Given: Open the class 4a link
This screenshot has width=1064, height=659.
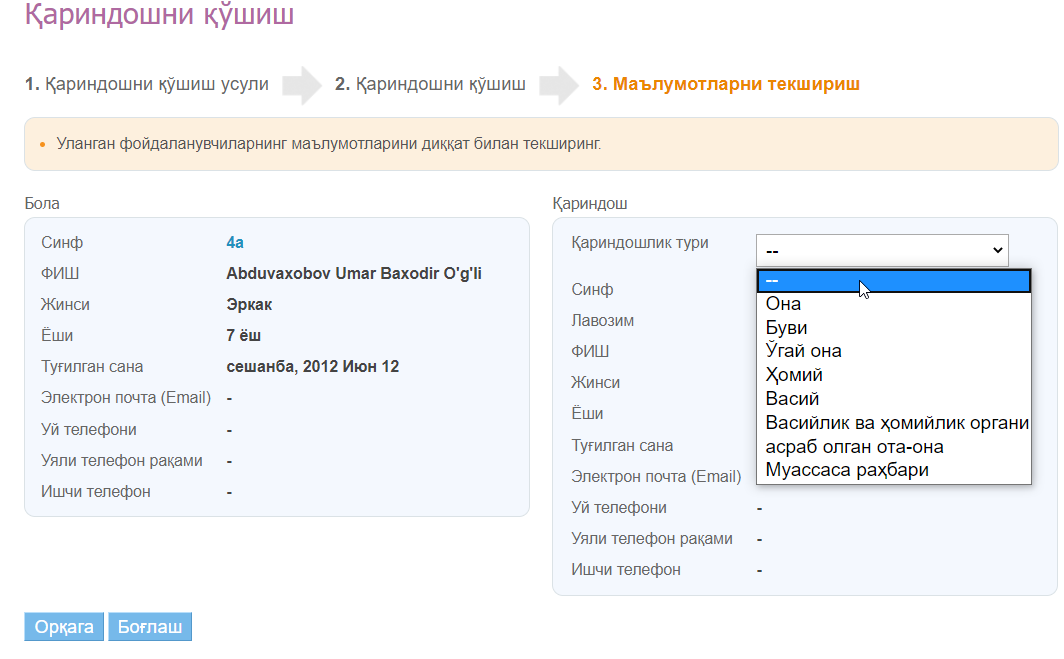Looking at the screenshot, I should tap(235, 242).
